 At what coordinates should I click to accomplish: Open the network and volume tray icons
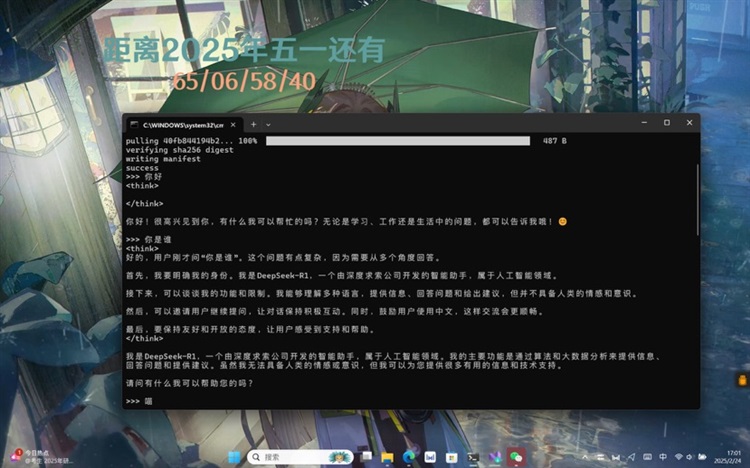686,457
